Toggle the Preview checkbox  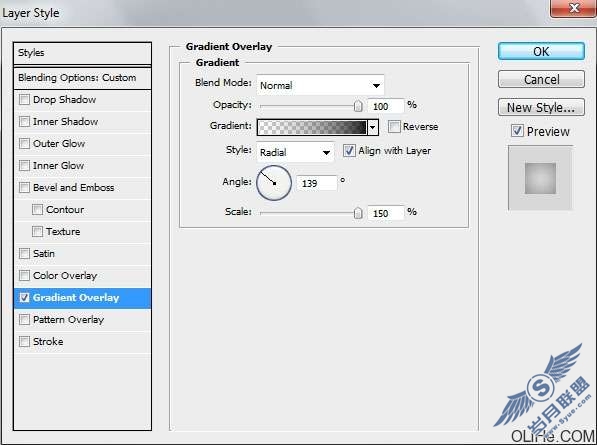(517, 131)
